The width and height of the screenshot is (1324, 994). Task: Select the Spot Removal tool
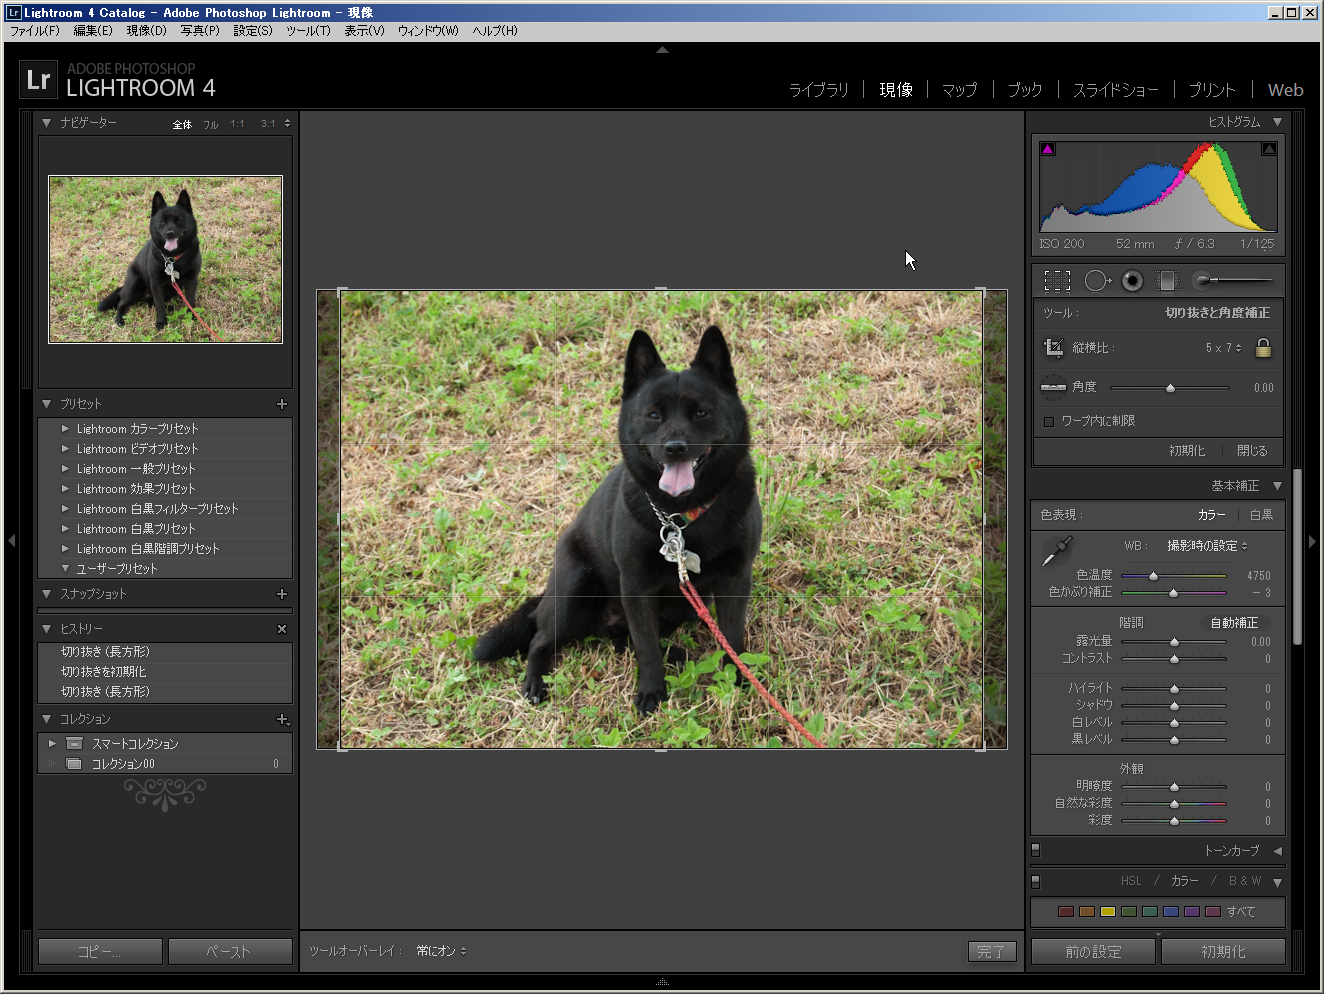(1096, 281)
